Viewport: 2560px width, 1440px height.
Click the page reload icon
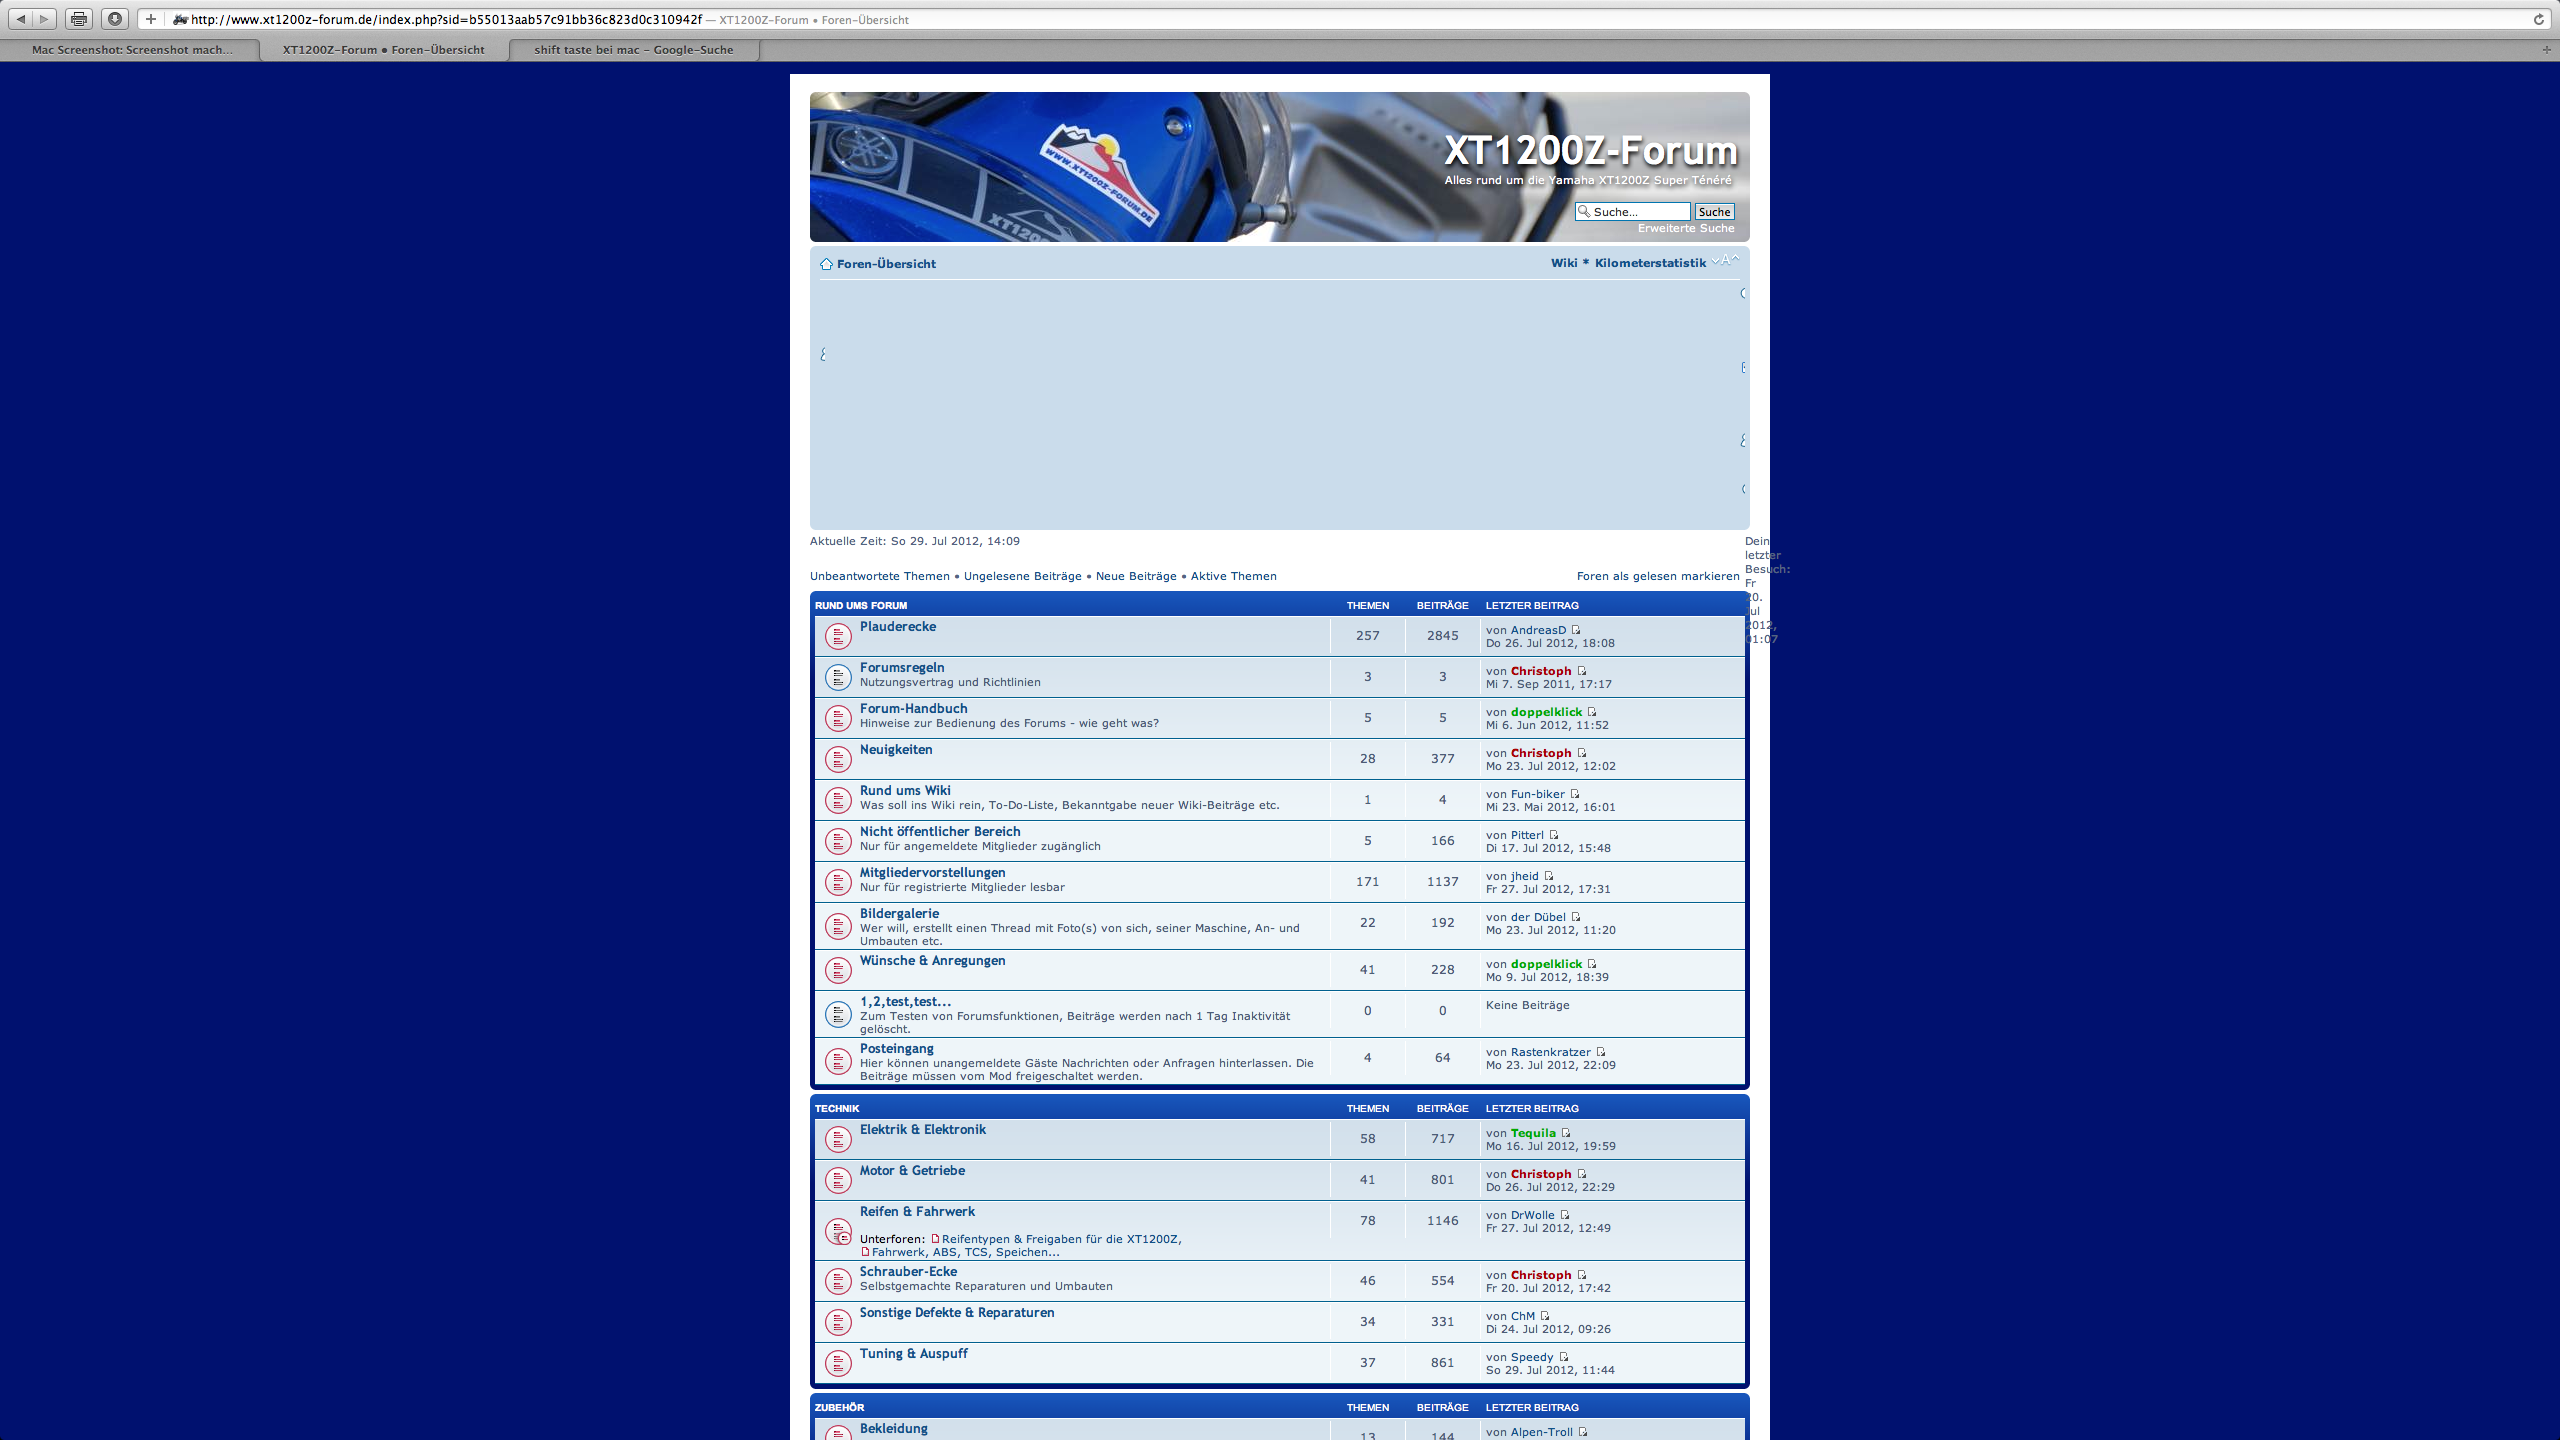2538,19
